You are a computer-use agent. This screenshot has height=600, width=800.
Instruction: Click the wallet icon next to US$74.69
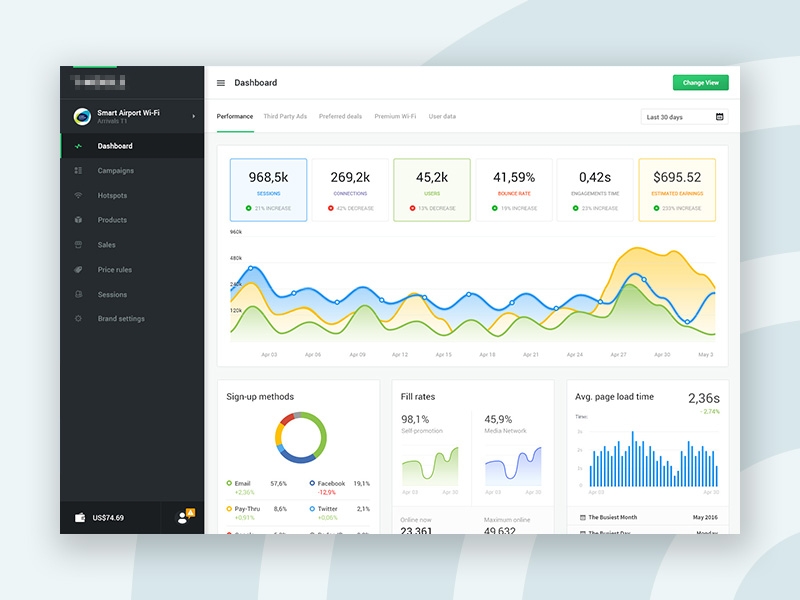(79, 518)
